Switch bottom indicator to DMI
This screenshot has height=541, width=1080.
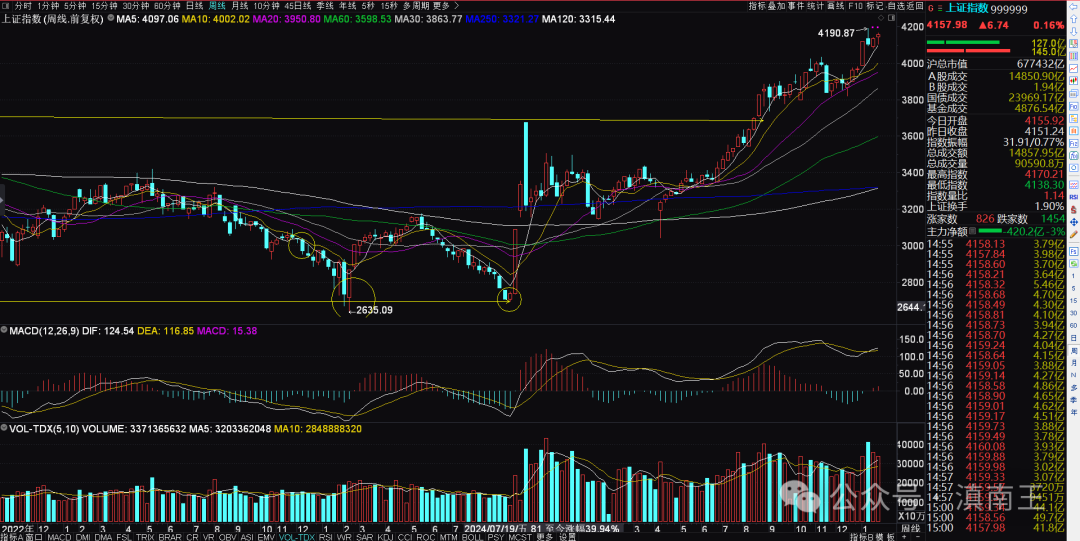(x=83, y=537)
